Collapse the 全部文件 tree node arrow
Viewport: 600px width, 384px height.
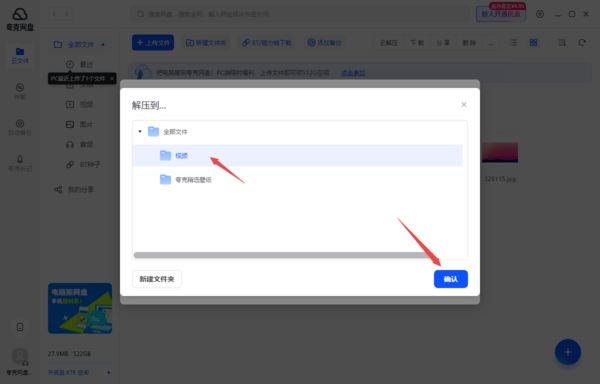[140, 131]
